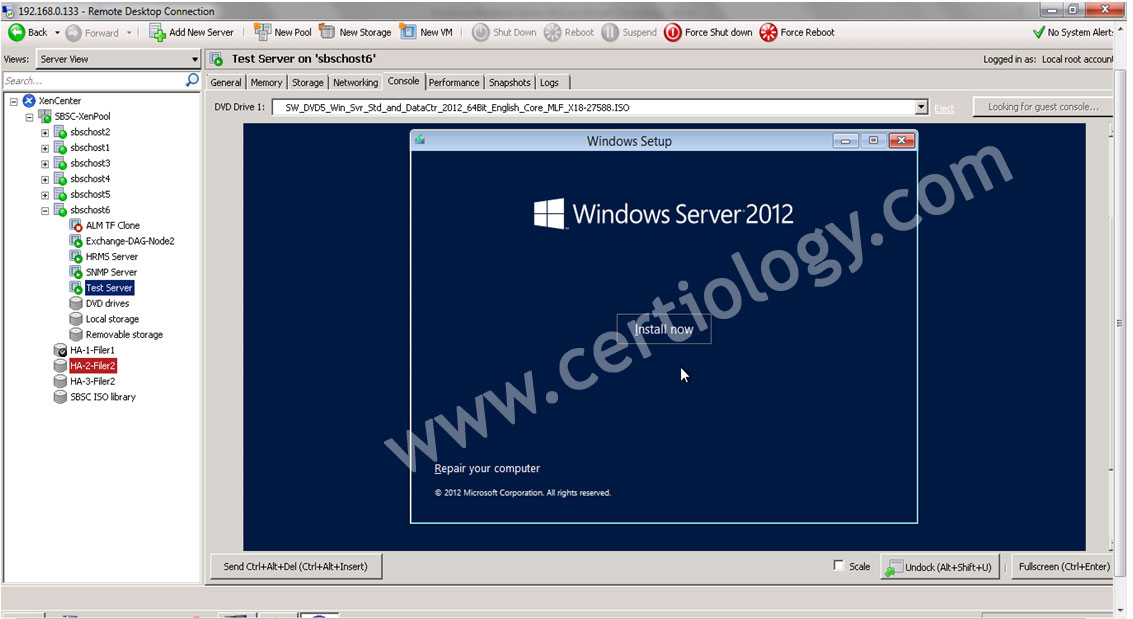
Task: Open the Back history dropdown arrow
Action: click(x=57, y=33)
